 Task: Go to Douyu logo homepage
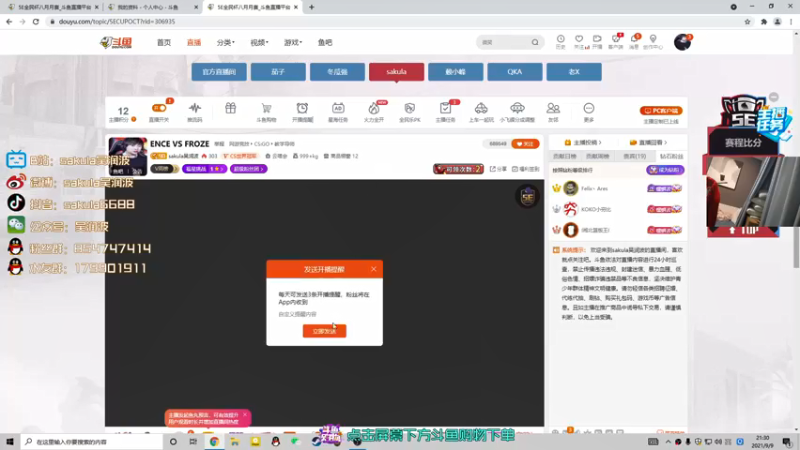click(x=116, y=43)
